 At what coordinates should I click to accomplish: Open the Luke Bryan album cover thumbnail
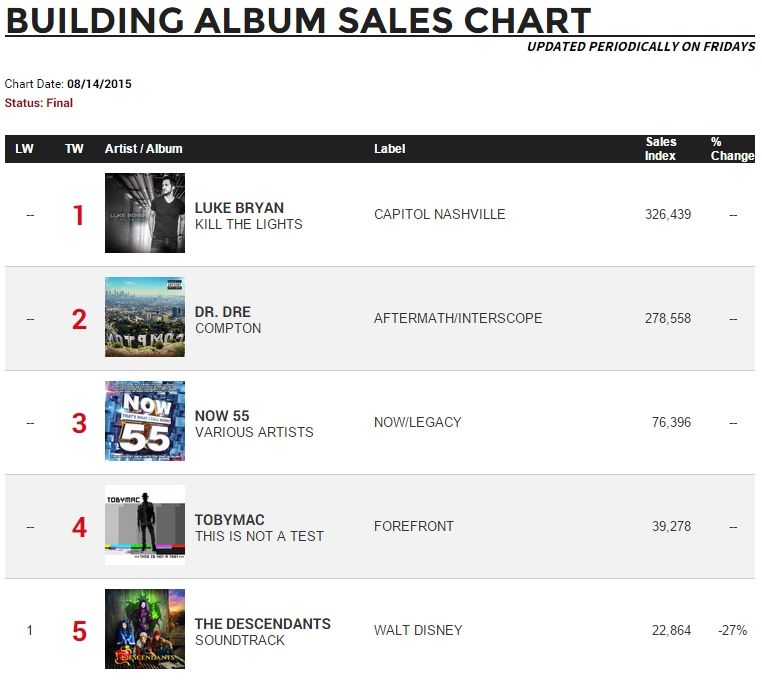pos(145,213)
